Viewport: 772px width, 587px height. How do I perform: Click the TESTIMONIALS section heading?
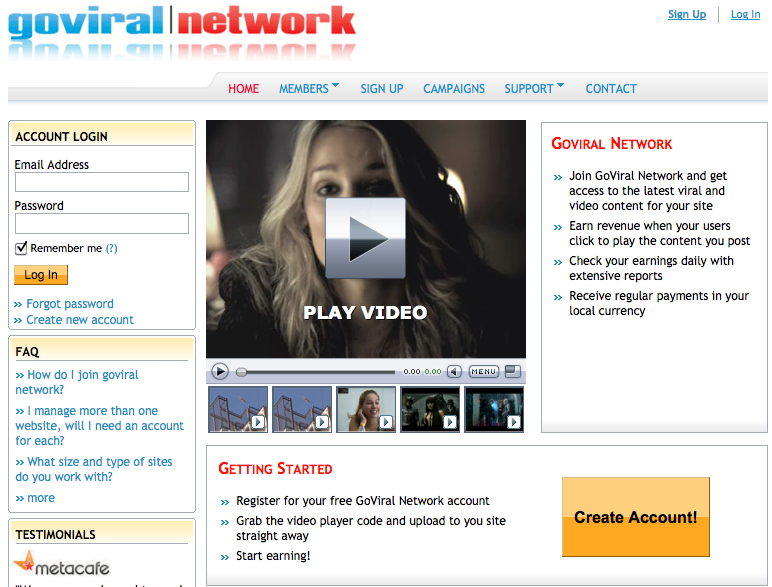(x=55, y=535)
